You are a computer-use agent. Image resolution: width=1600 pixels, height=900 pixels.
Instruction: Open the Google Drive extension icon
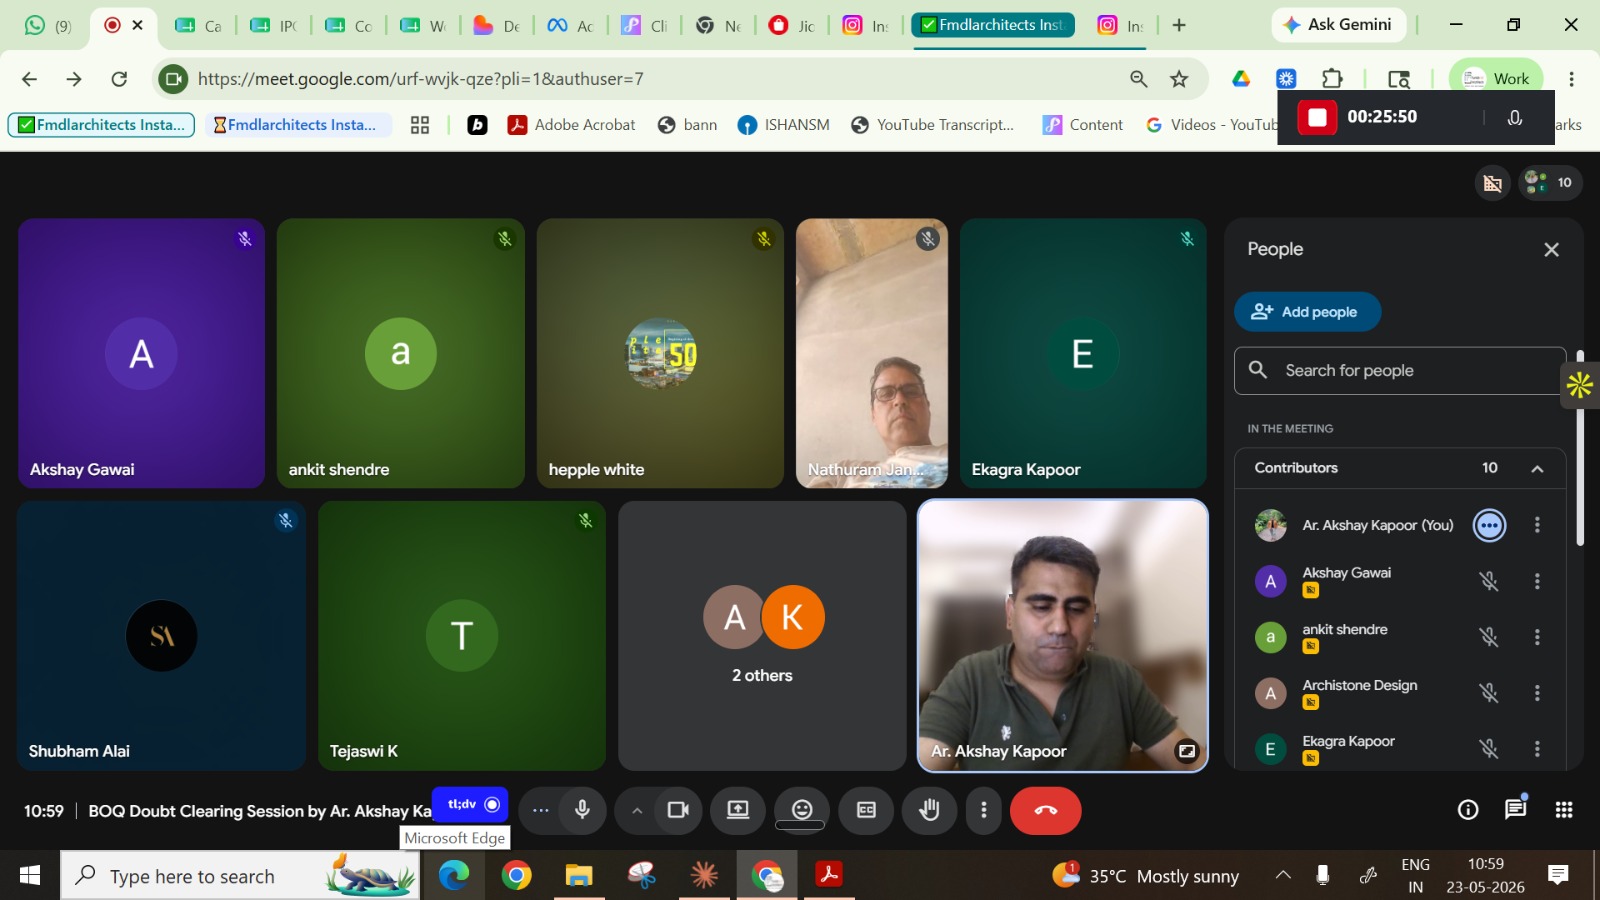point(1241,79)
